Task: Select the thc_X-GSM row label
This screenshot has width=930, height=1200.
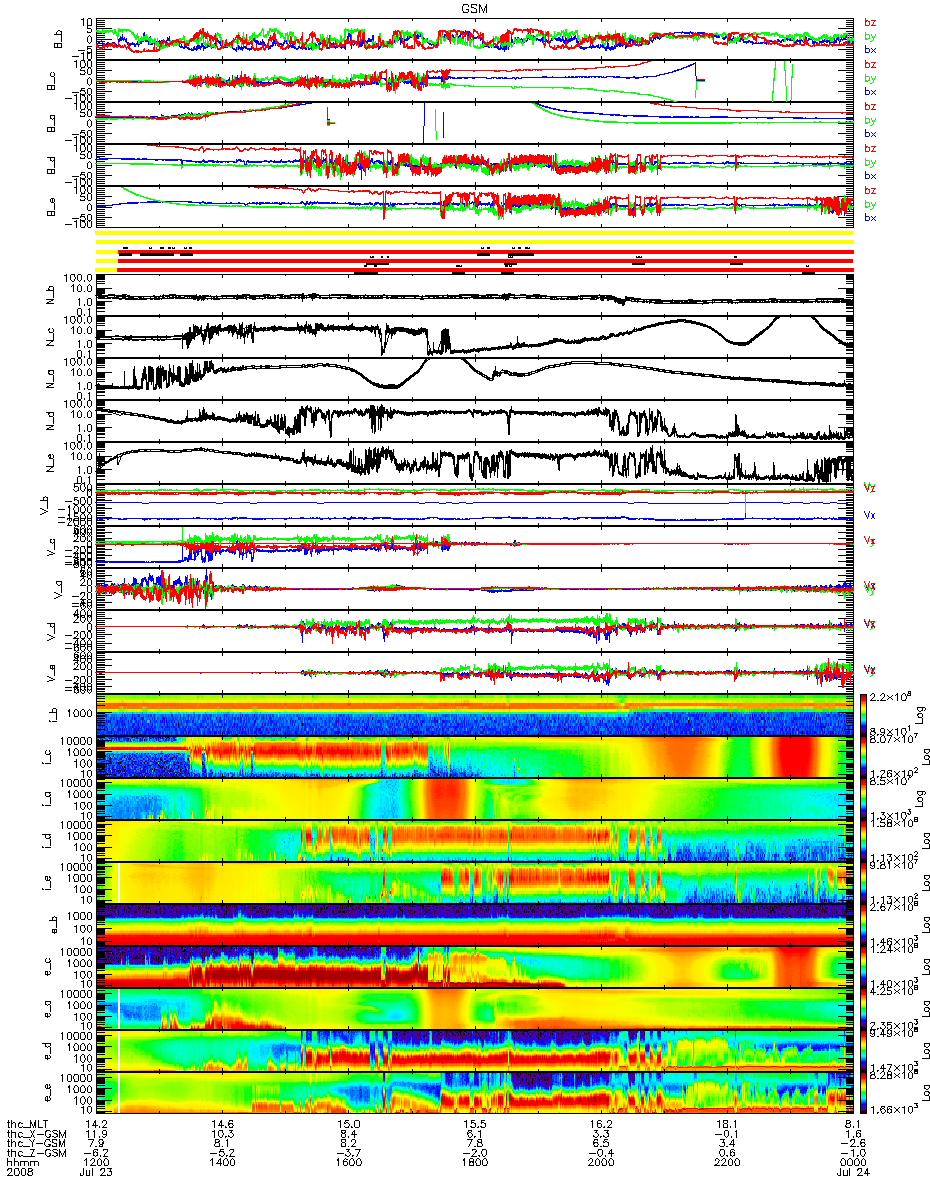Action: 36,1133
